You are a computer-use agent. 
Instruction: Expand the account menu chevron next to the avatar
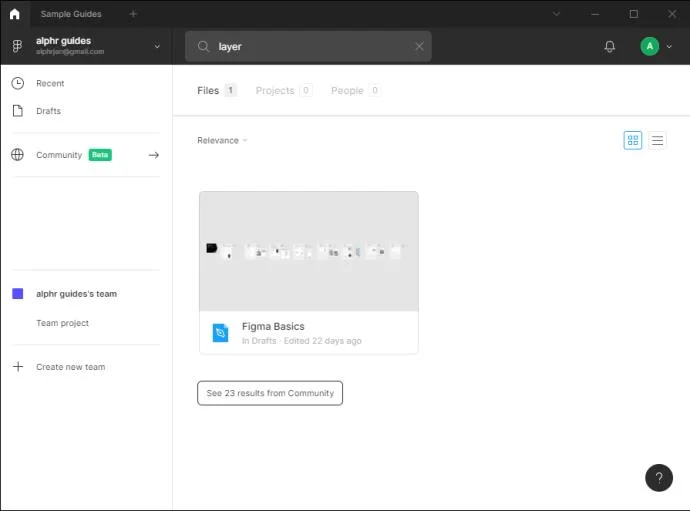pyautogui.click(x=669, y=46)
